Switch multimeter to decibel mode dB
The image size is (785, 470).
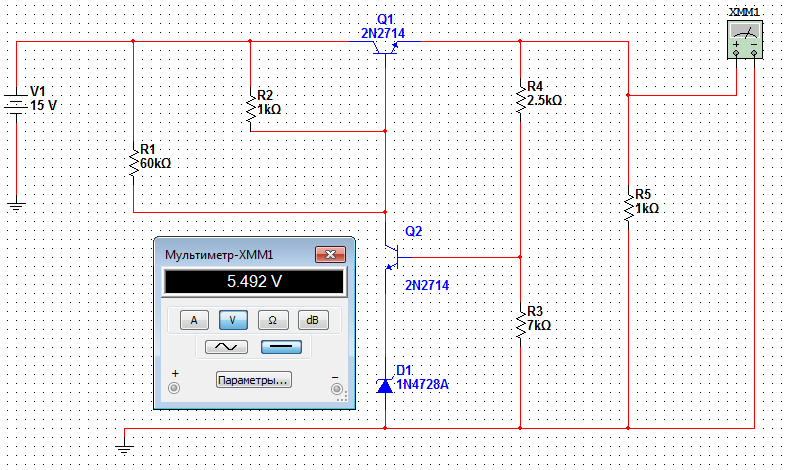tap(313, 320)
